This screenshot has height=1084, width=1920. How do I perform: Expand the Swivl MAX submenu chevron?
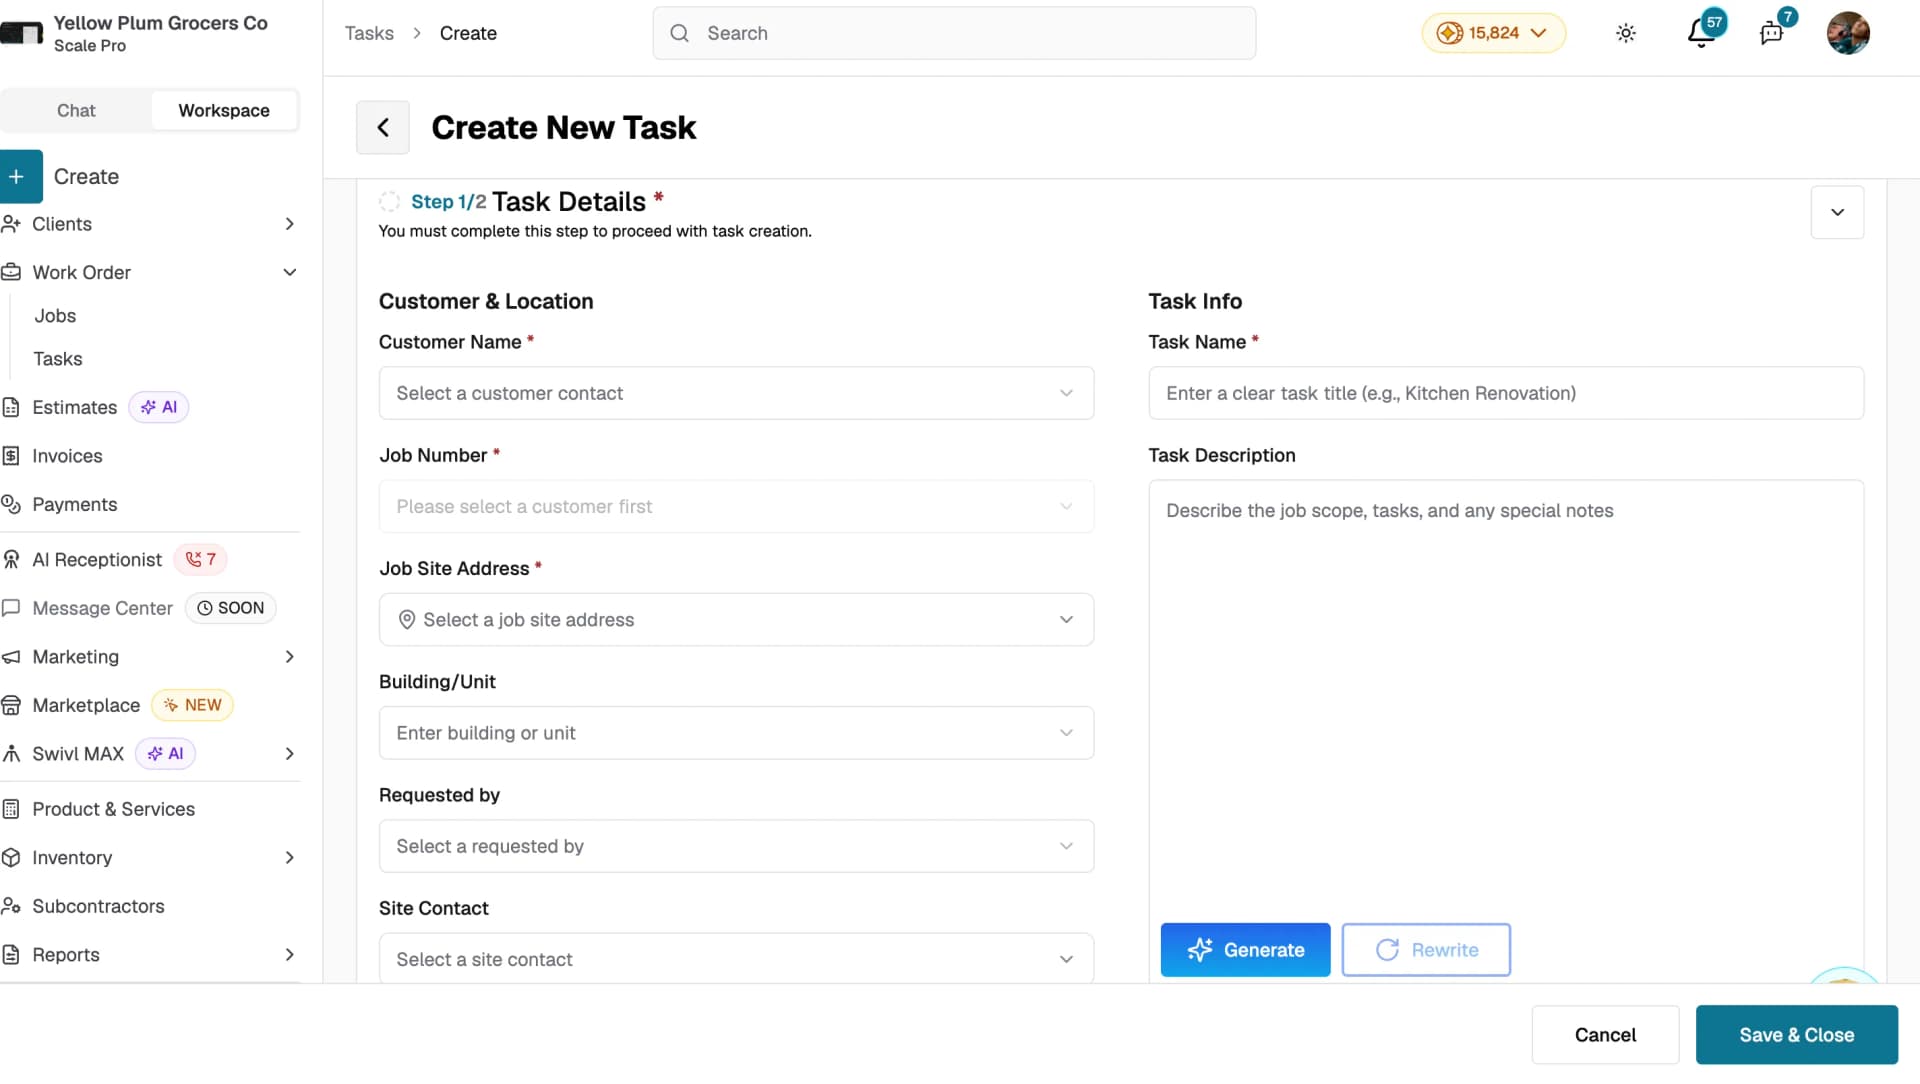click(x=289, y=754)
